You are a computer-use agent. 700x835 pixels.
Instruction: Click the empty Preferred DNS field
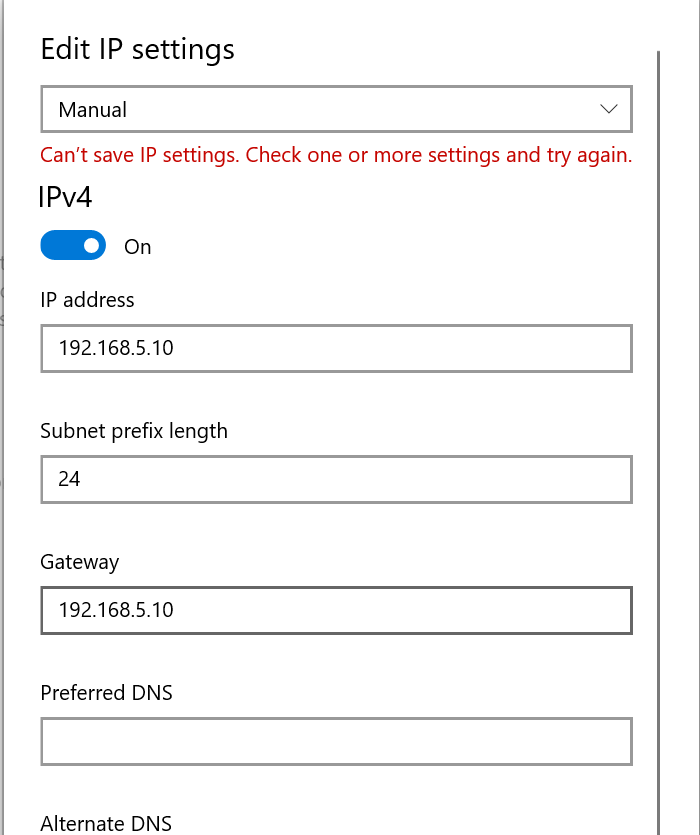(x=336, y=741)
